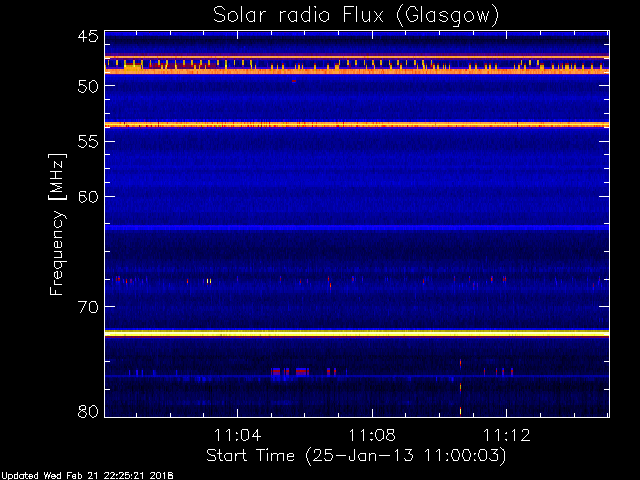Screen dimensions: 640x480
Task: Click the 'Frequency [MHz]' axis title
Action: [57, 224]
